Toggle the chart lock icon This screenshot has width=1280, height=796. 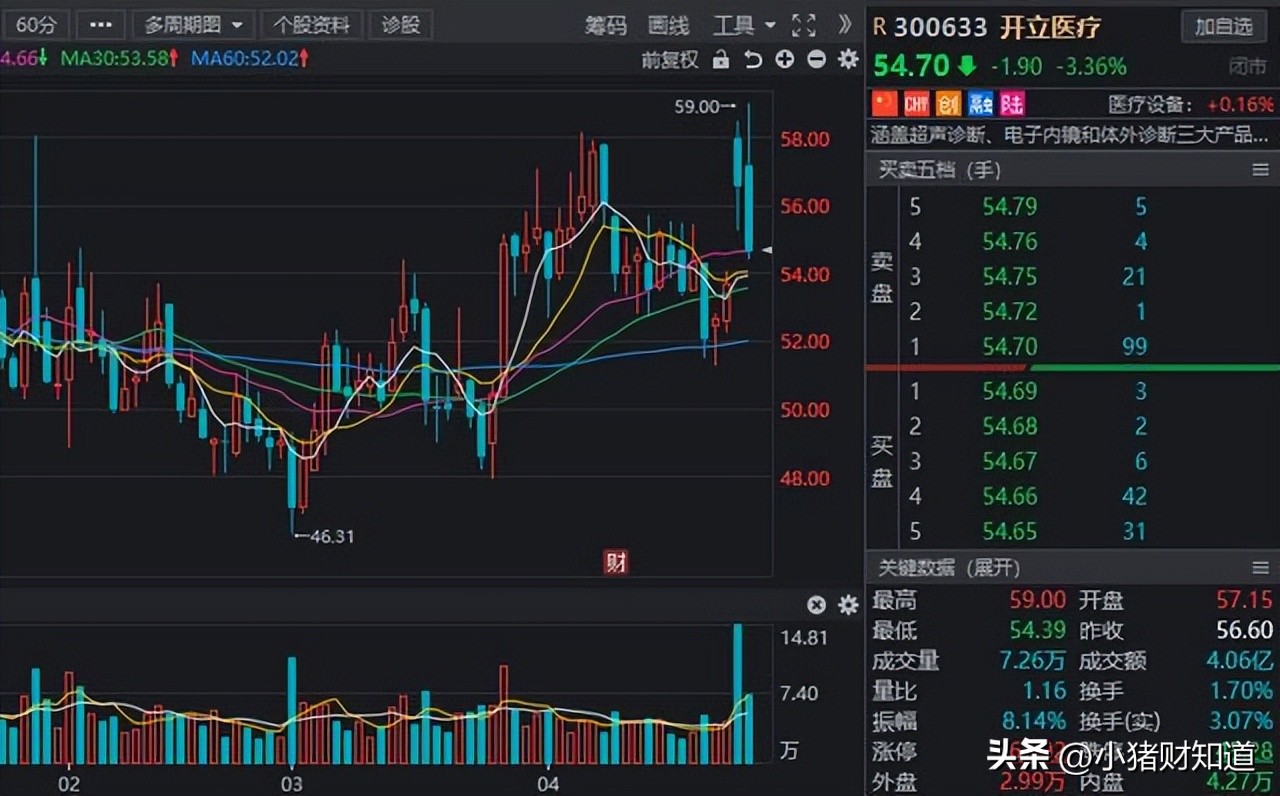point(722,60)
